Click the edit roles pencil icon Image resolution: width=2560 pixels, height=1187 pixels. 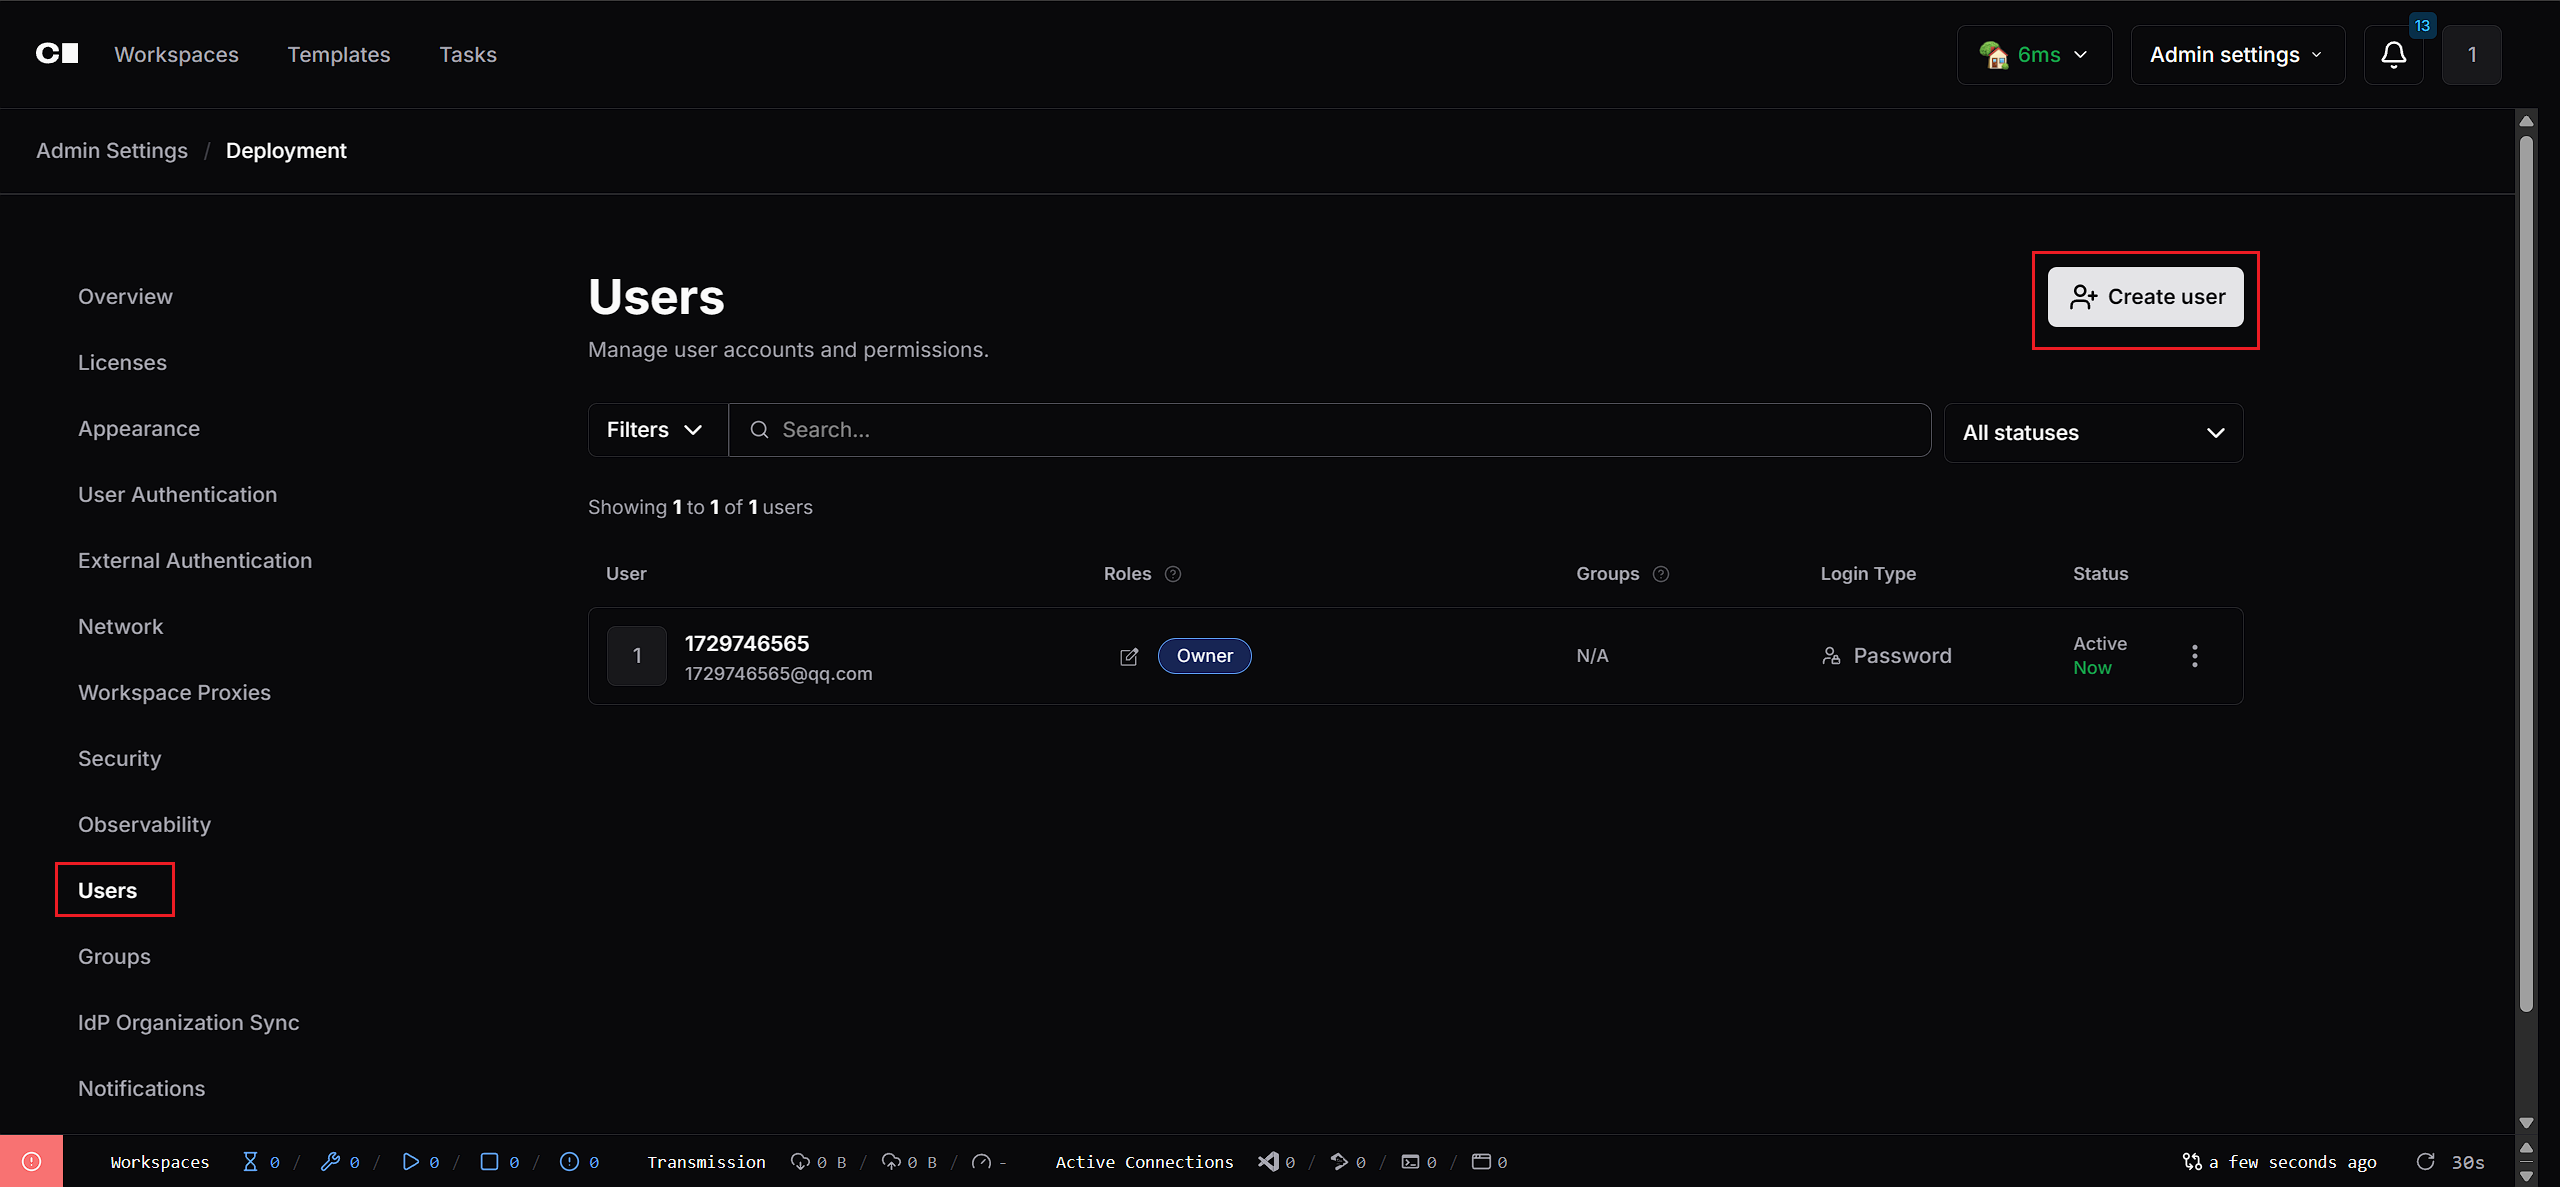coord(1129,657)
